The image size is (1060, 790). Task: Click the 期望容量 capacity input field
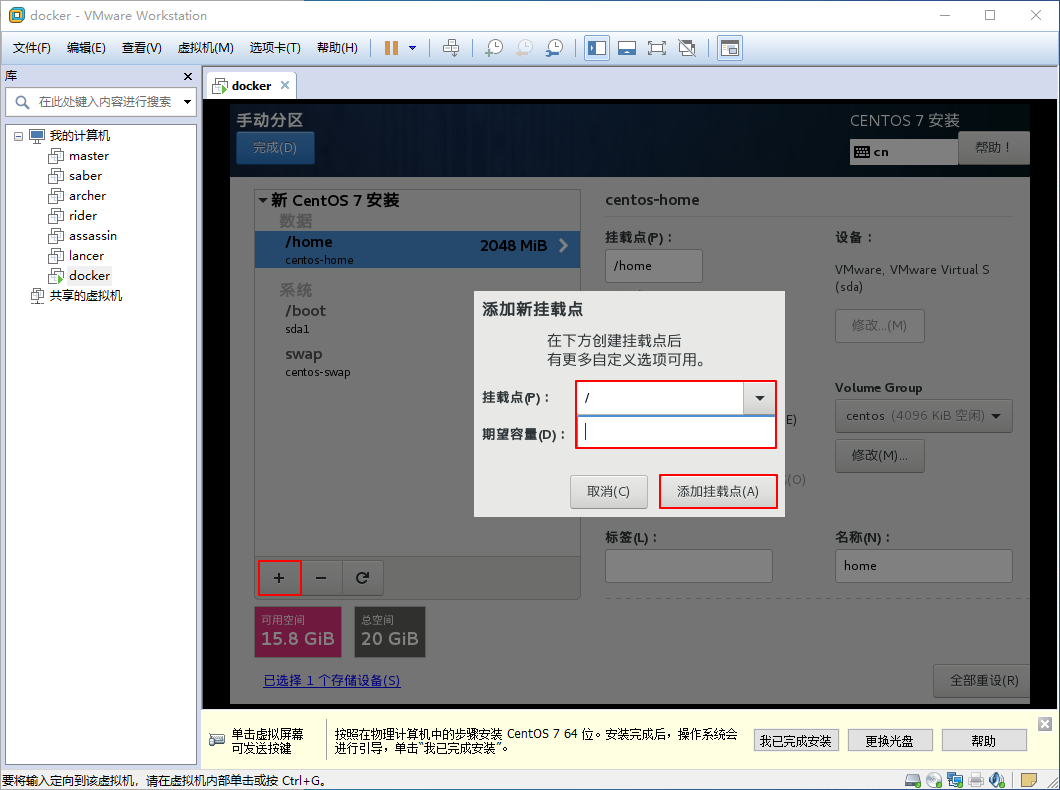point(675,432)
